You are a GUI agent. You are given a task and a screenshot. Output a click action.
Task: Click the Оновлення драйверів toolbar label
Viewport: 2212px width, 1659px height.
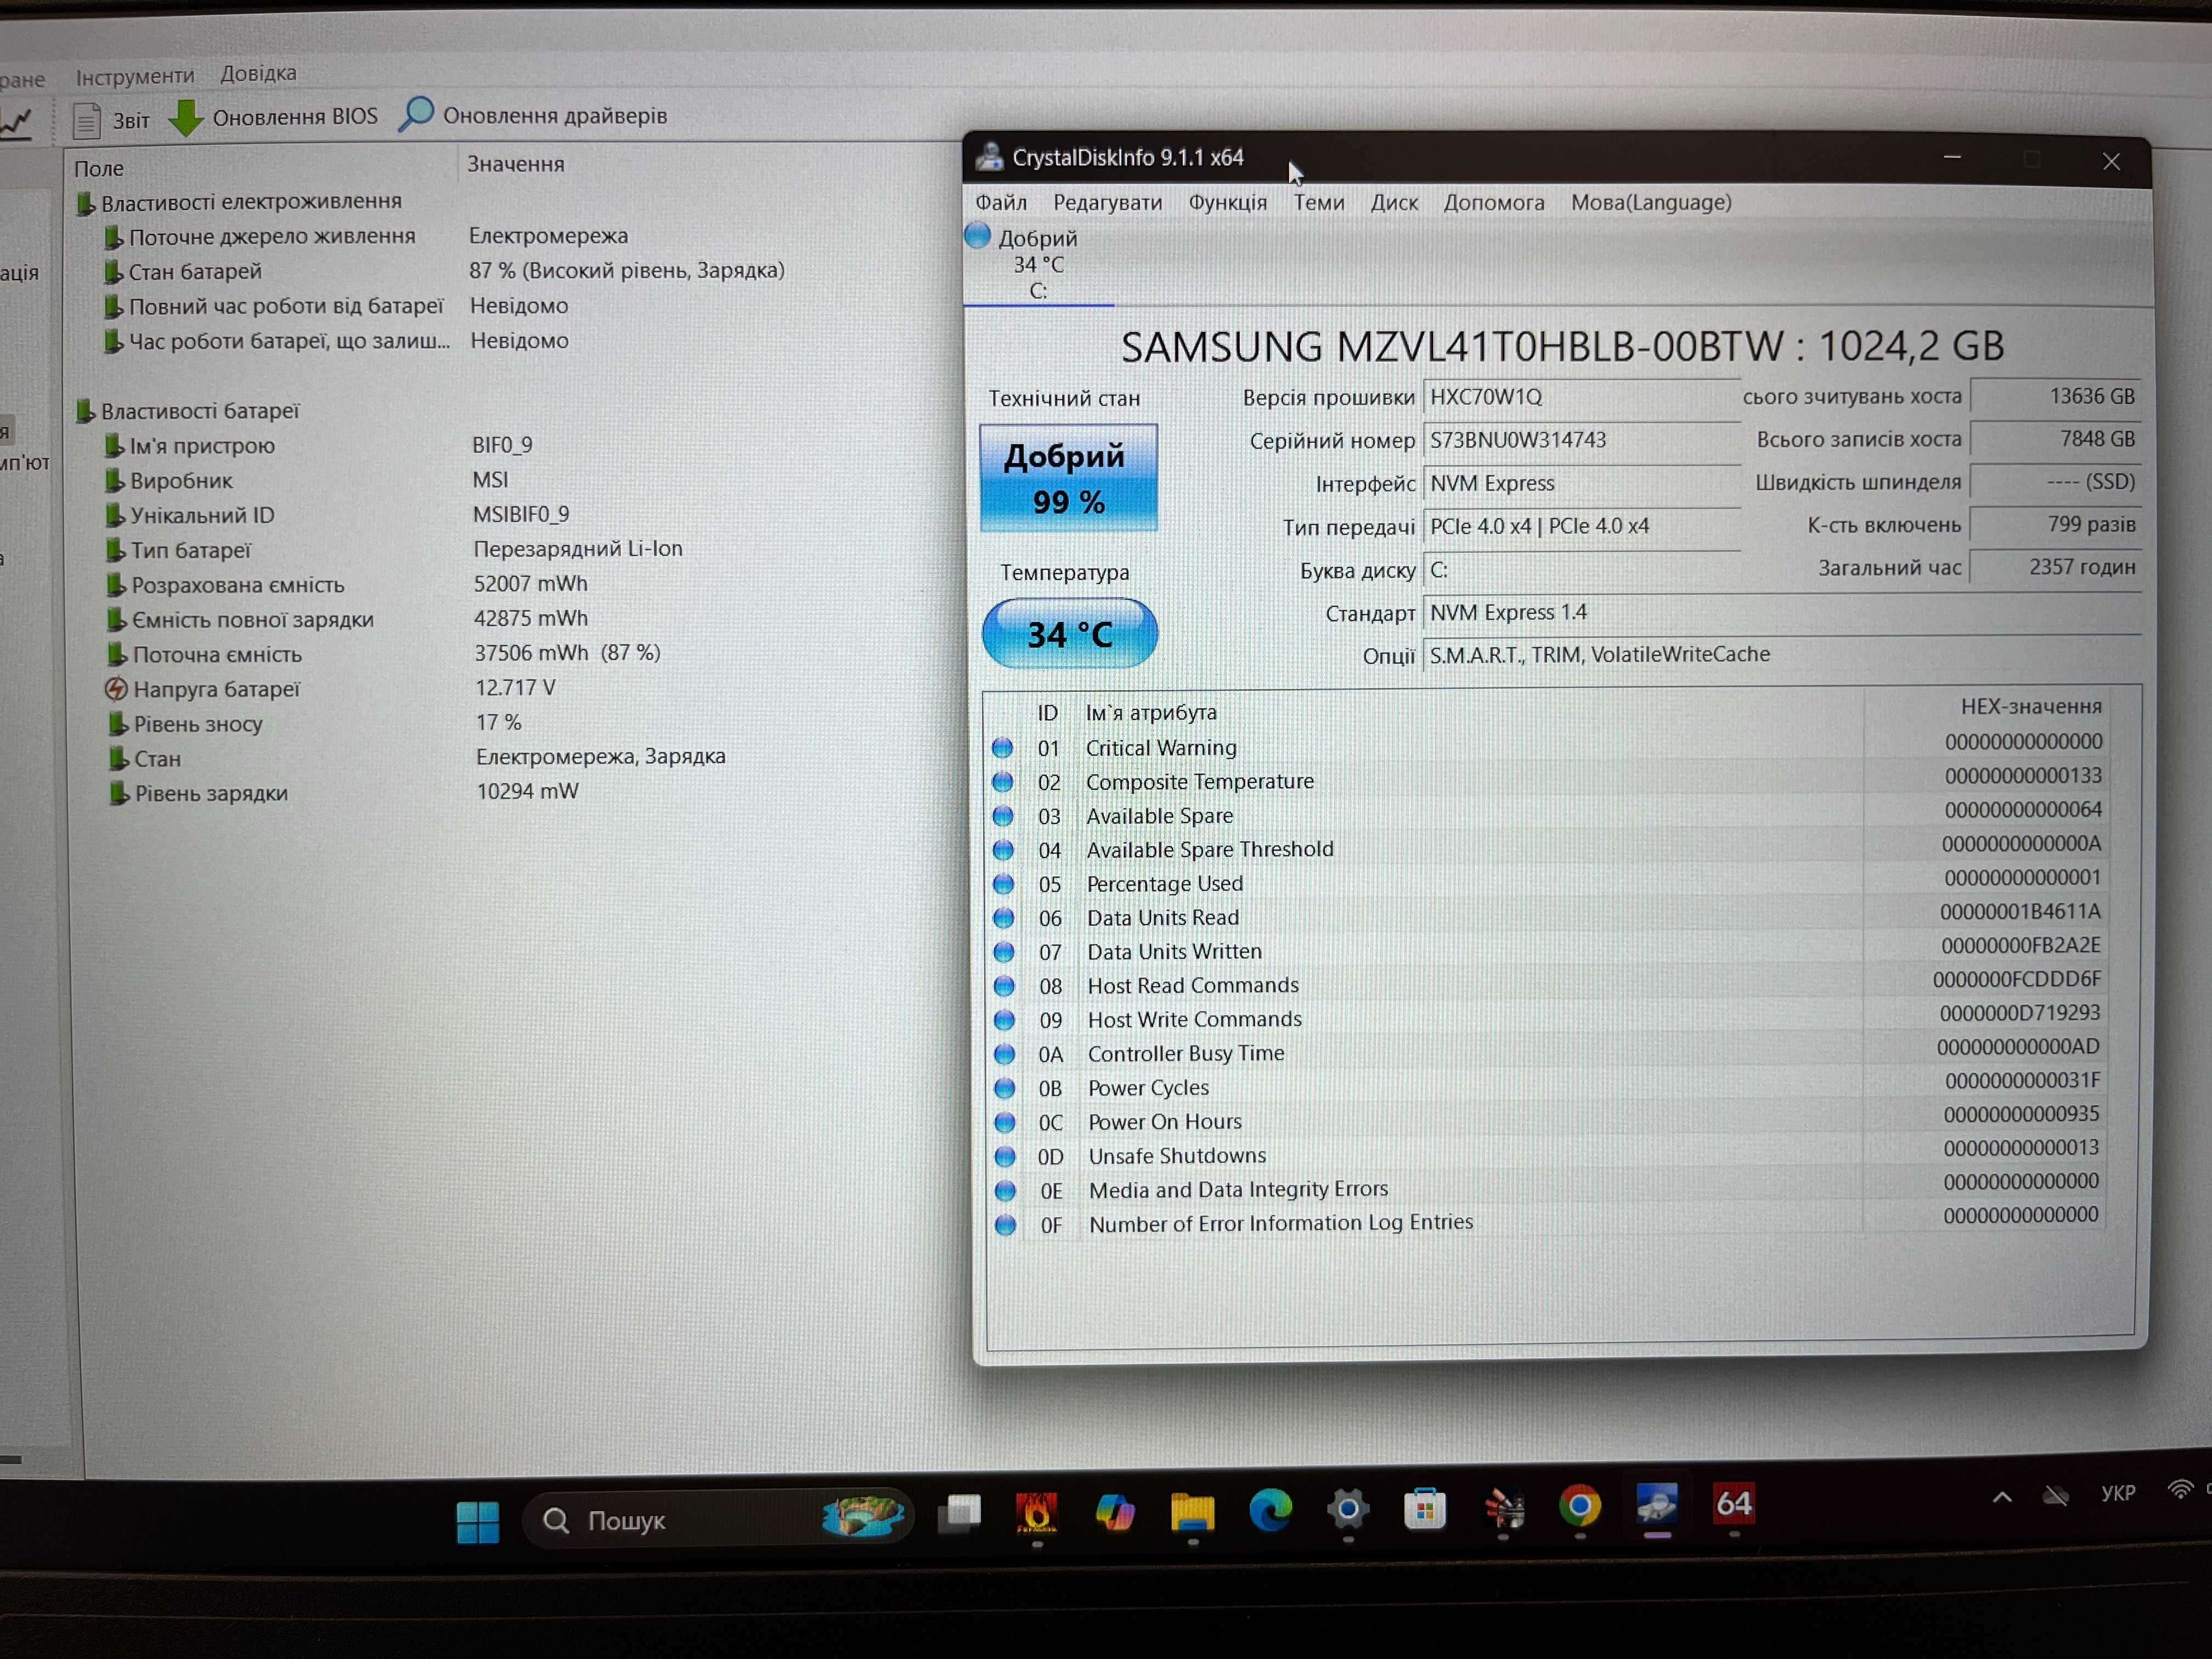555,115
